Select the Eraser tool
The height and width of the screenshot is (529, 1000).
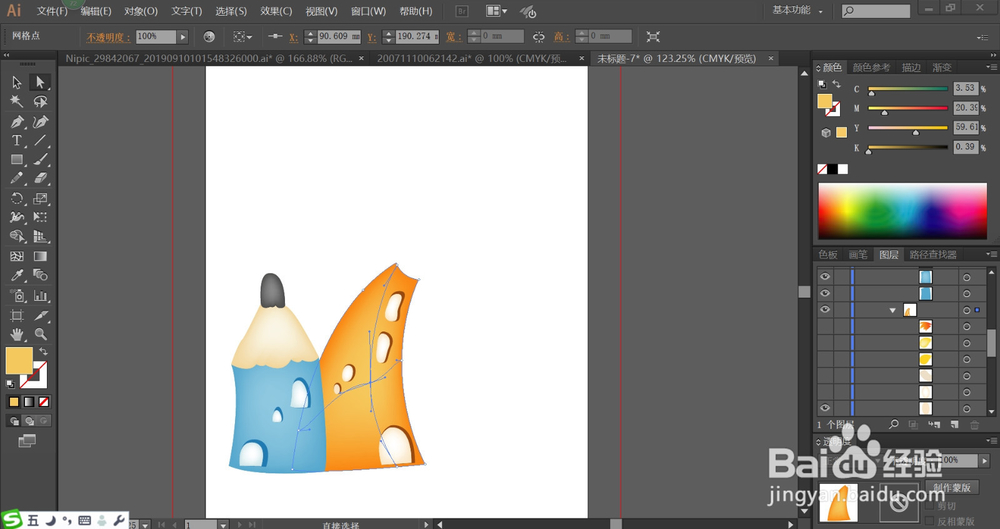(x=40, y=179)
